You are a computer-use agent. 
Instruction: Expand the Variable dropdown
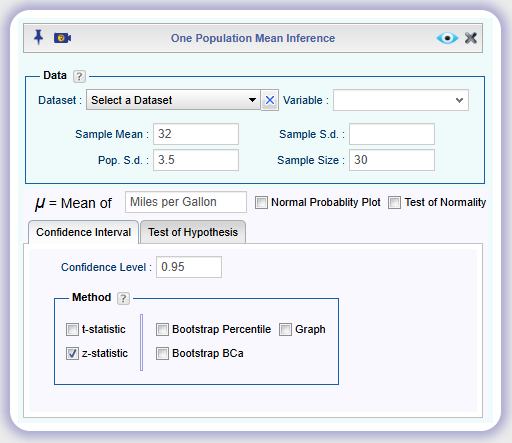point(401,100)
